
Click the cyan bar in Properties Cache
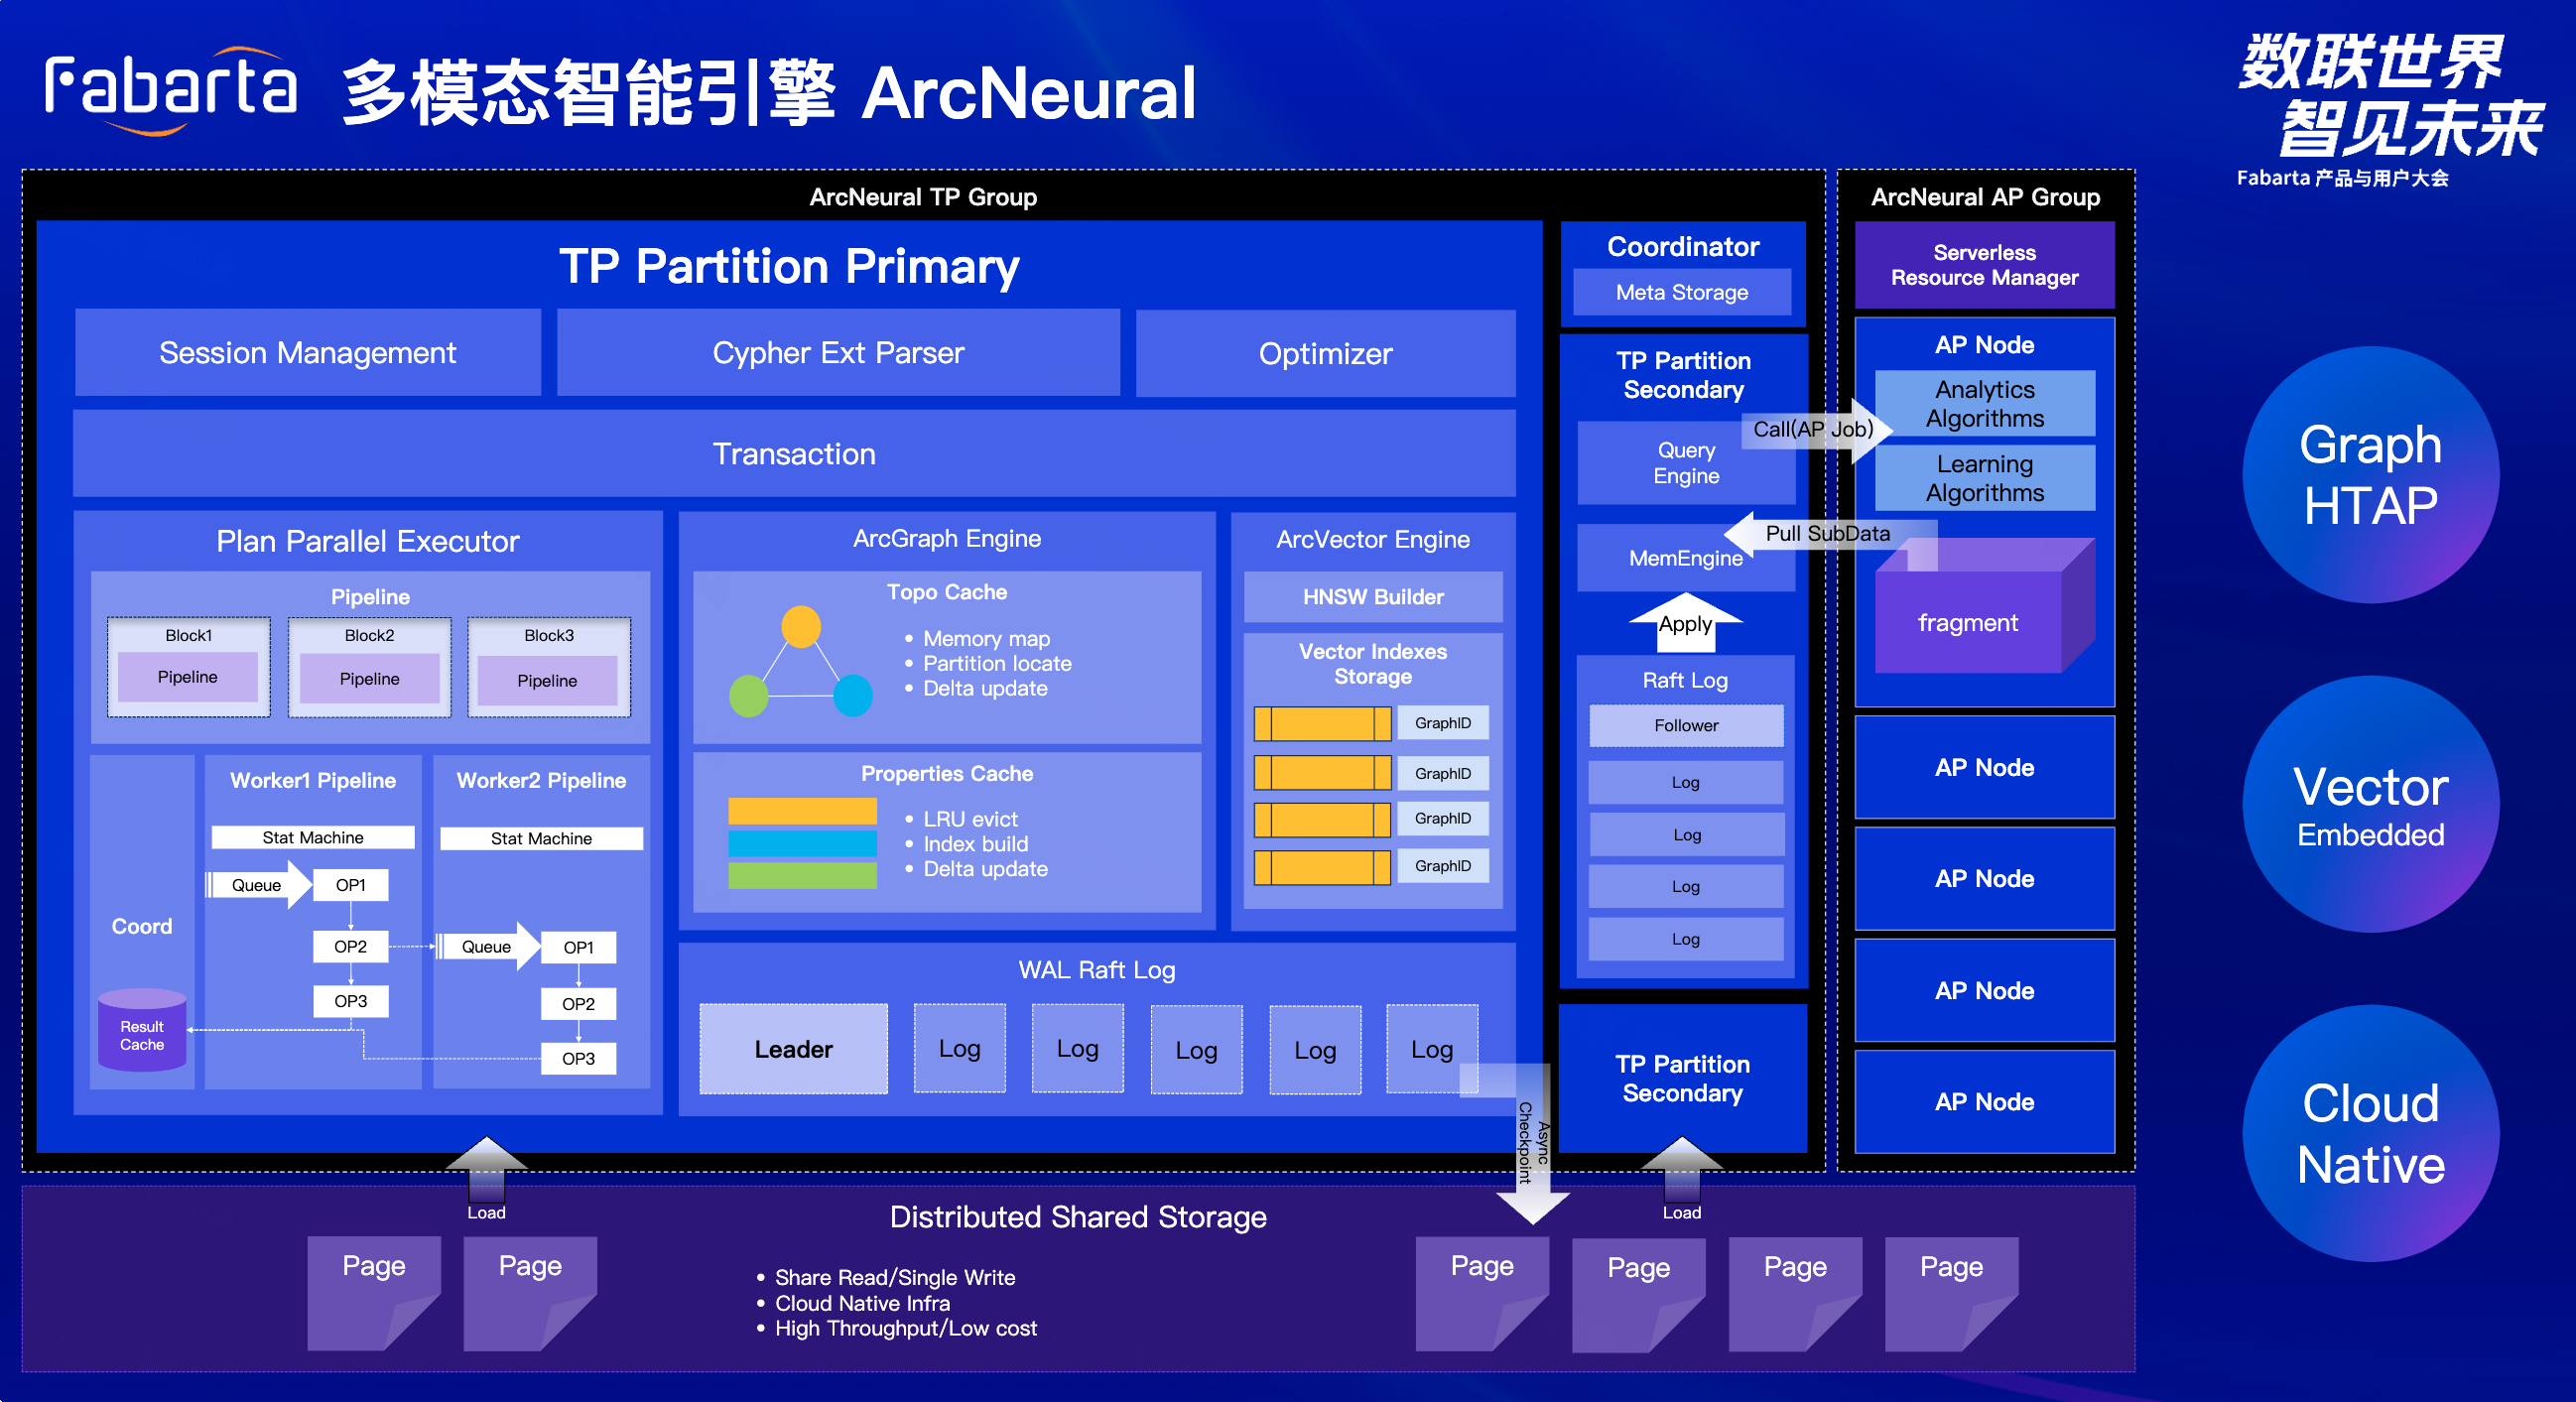click(803, 843)
